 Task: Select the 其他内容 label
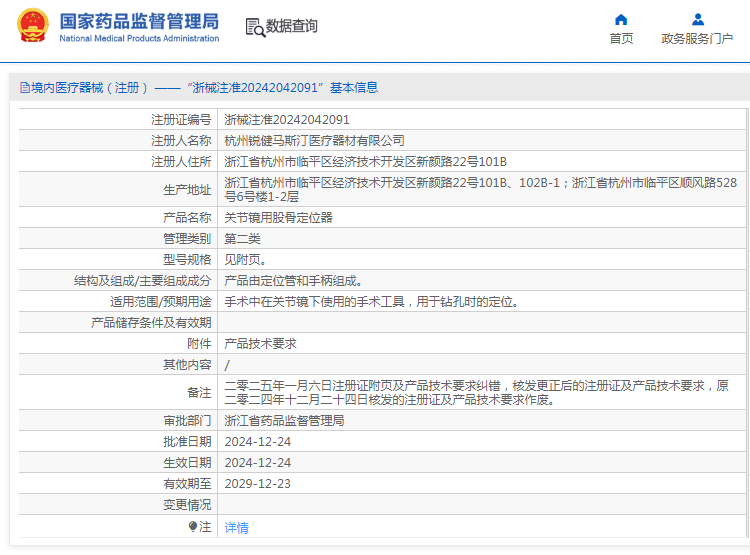(x=187, y=365)
